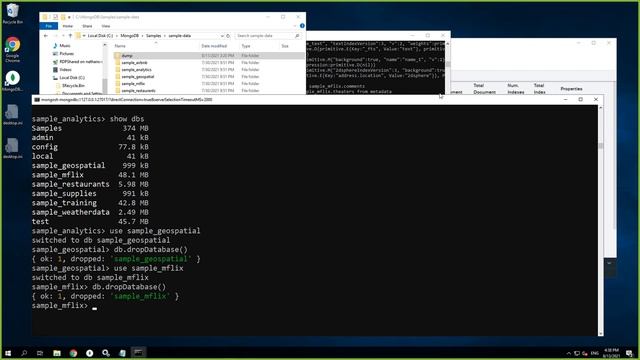Launch Google Chrome from the desktop

12,49
